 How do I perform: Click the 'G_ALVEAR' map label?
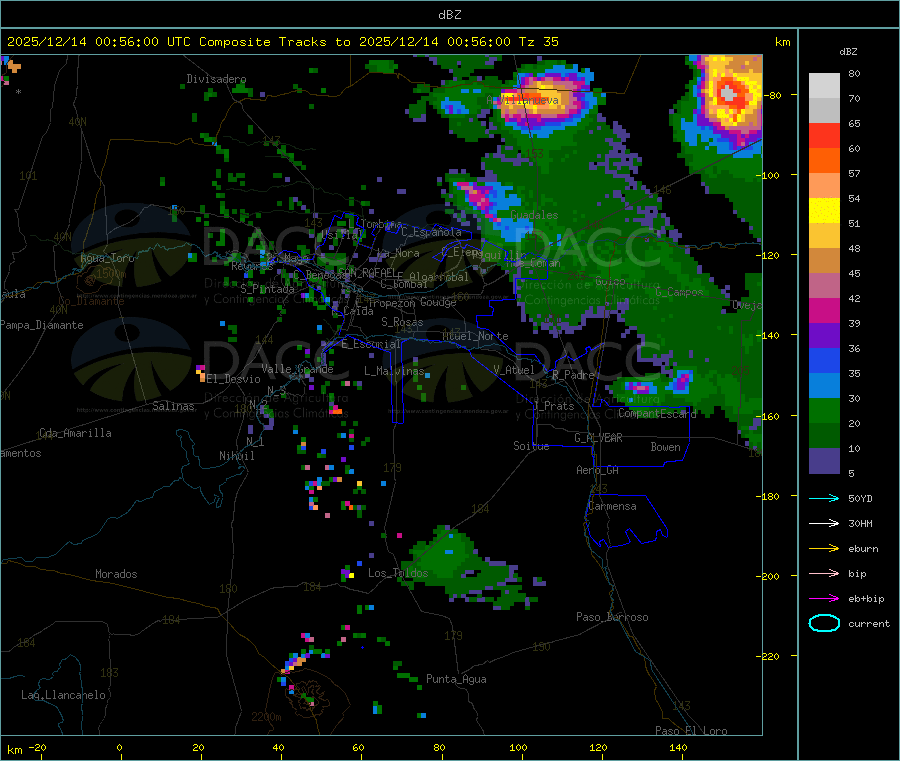(x=598, y=438)
